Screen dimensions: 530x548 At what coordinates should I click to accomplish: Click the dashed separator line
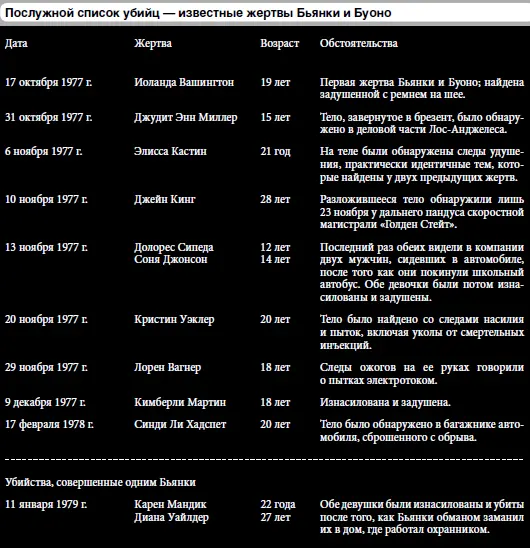pyautogui.click(x=264, y=459)
